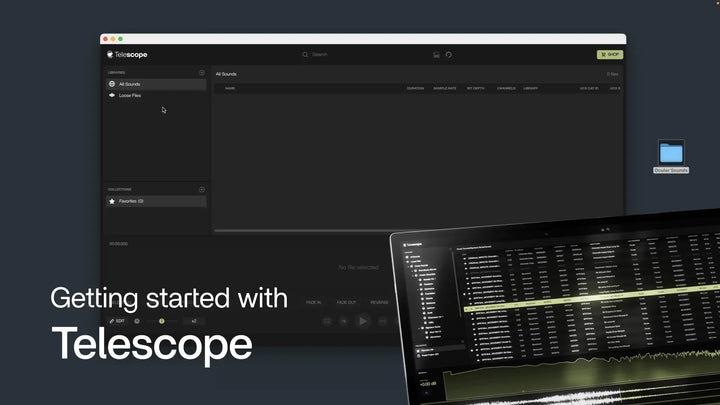Toggle the Fade Out option
720x405 pixels.
346,302
